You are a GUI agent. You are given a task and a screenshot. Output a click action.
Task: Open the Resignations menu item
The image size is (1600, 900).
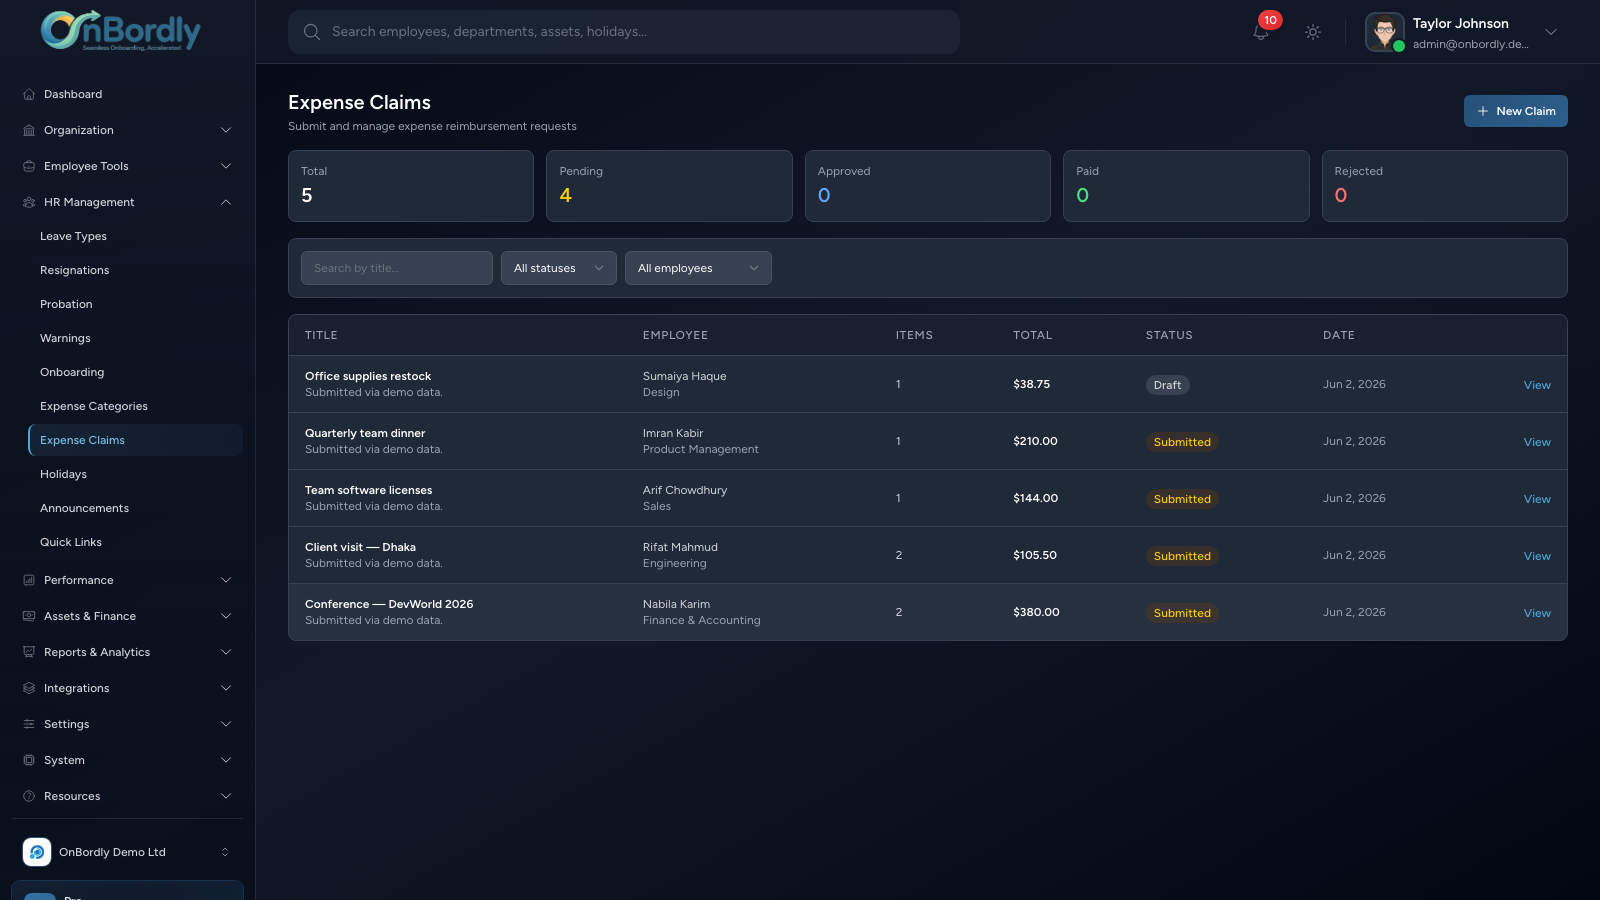point(135,270)
